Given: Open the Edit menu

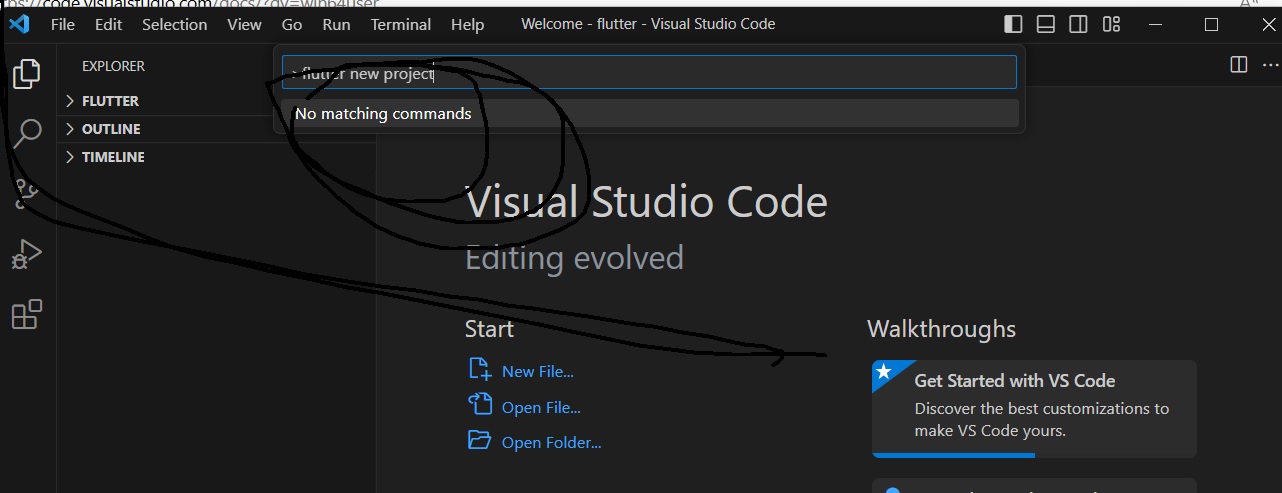Looking at the screenshot, I should 108,24.
